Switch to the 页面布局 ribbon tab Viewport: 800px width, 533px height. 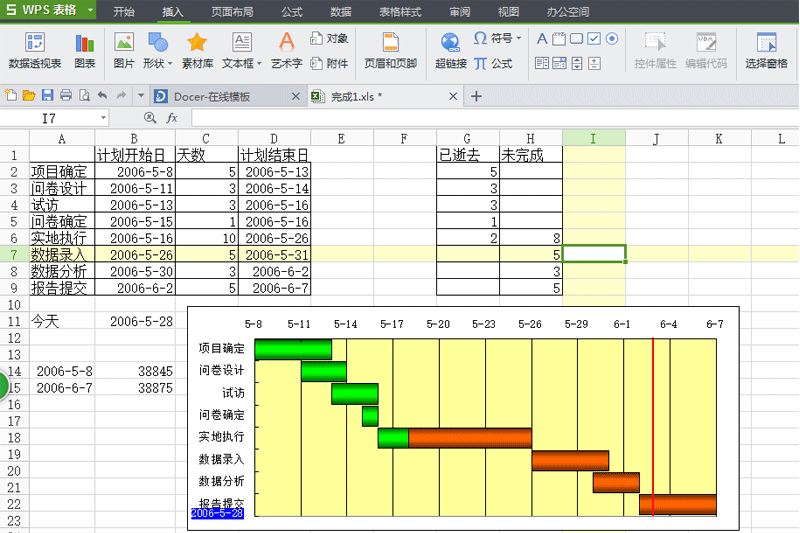(232, 12)
